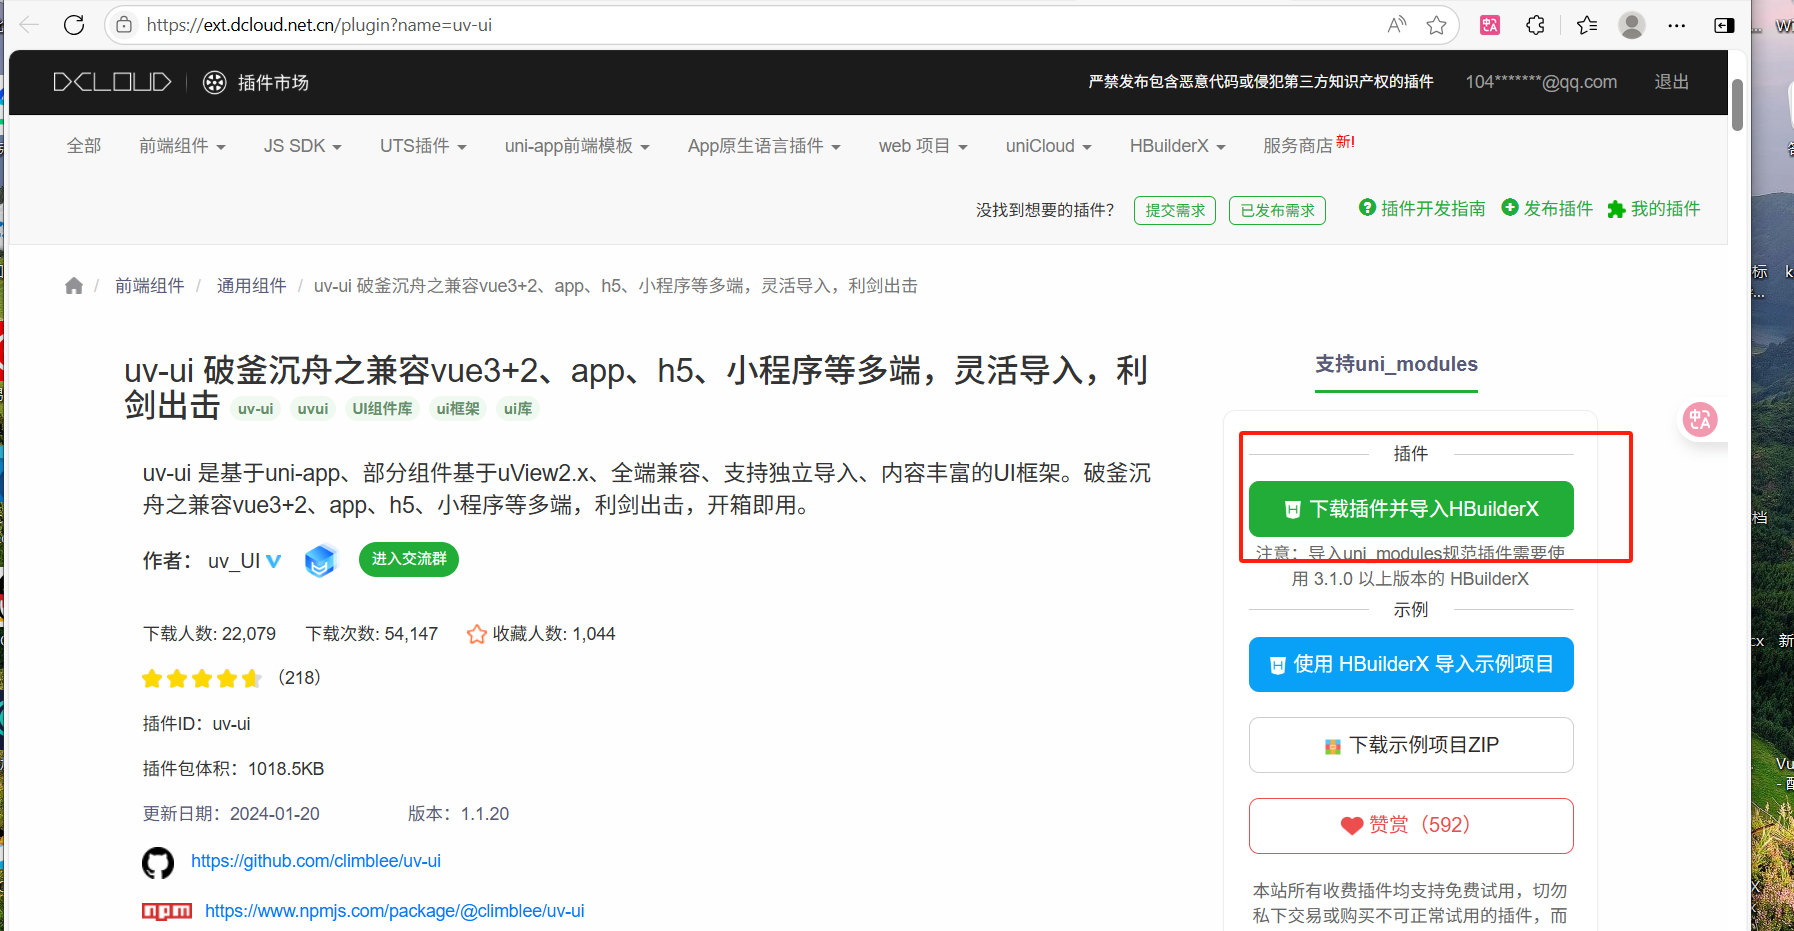Click the blue verified V badge by author
The image size is (1794, 931).
click(273, 561)
